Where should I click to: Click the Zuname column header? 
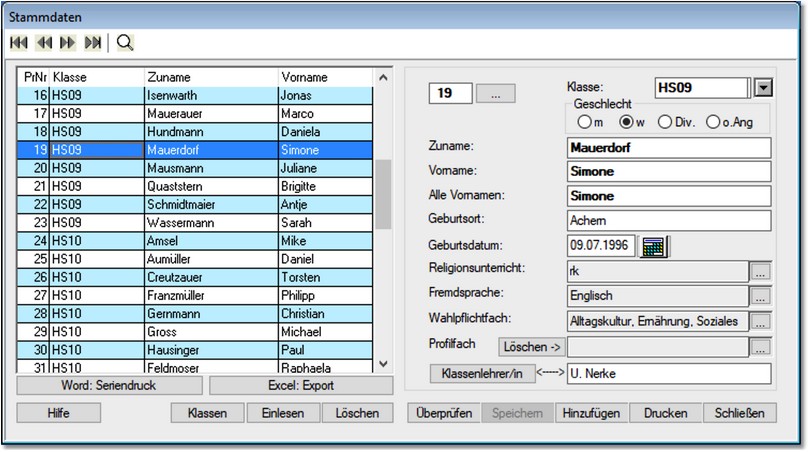click(x=211, y=77)
